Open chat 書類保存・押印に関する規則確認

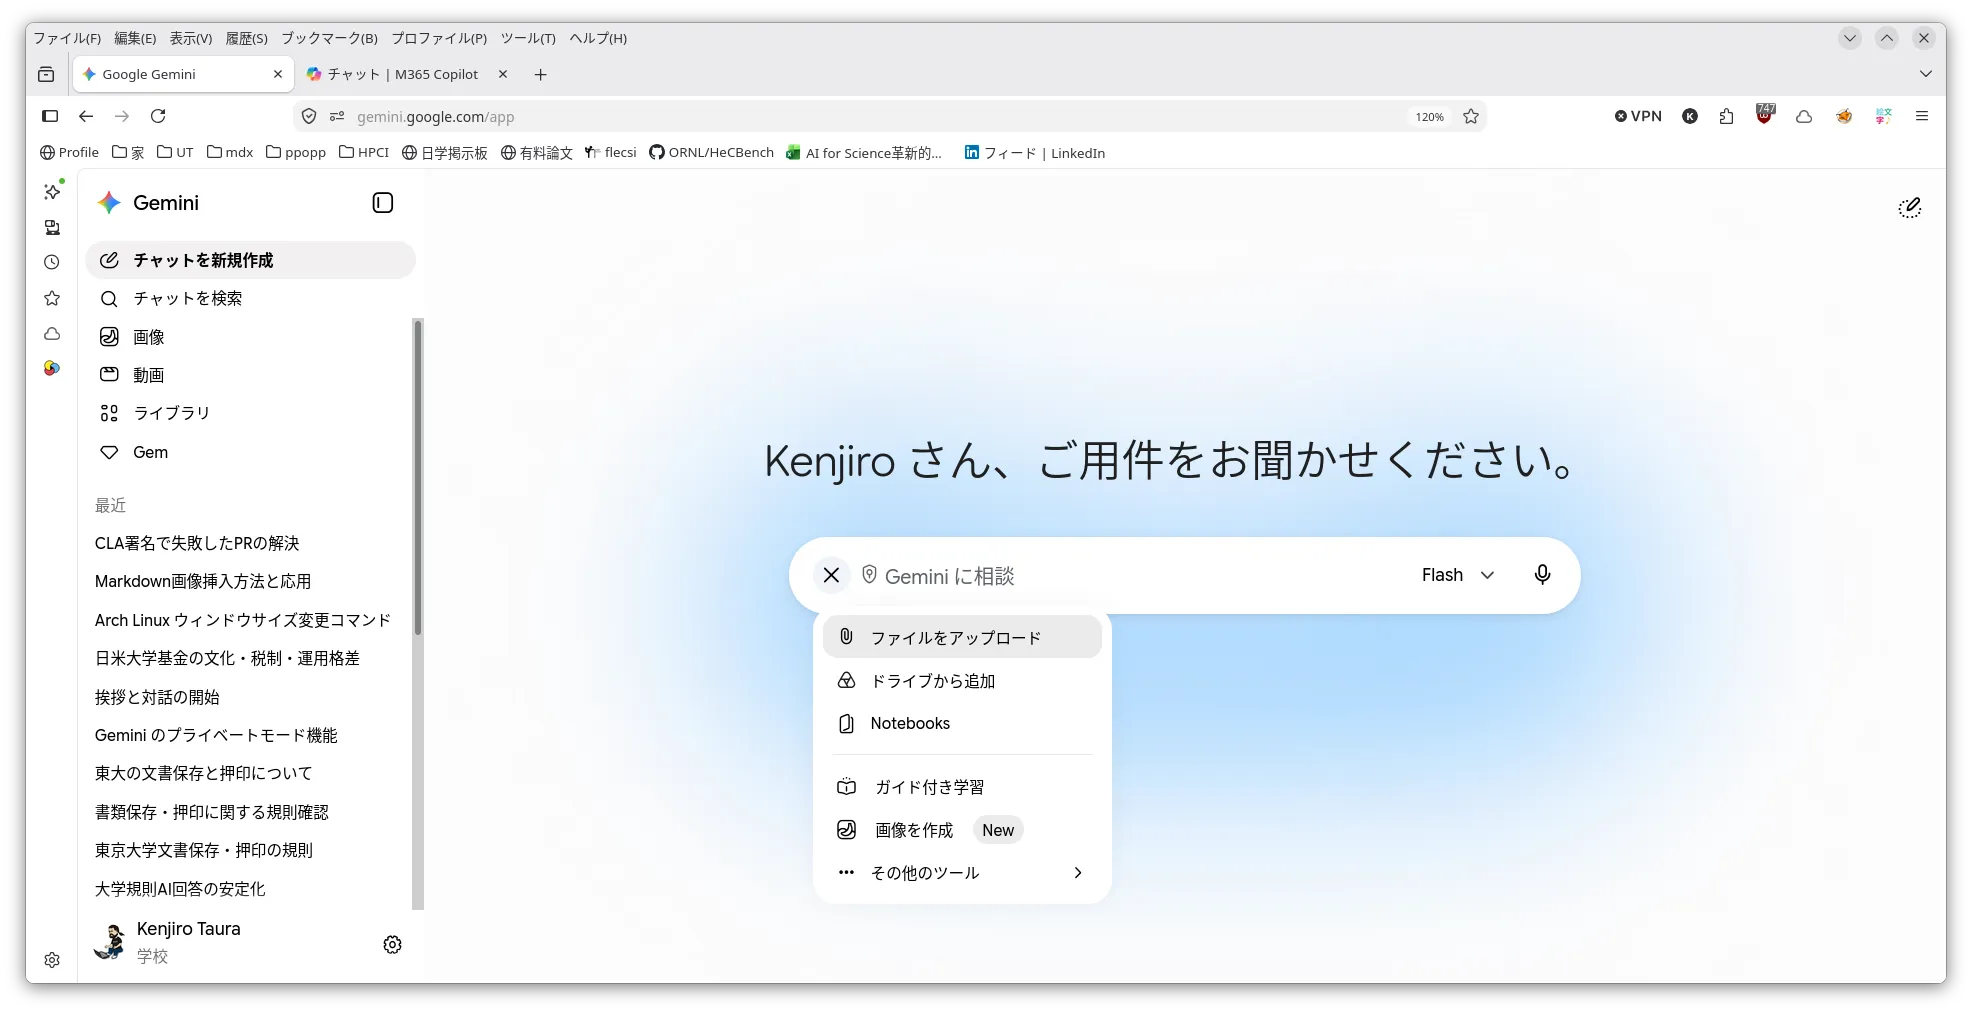click(x=212, y=812)
